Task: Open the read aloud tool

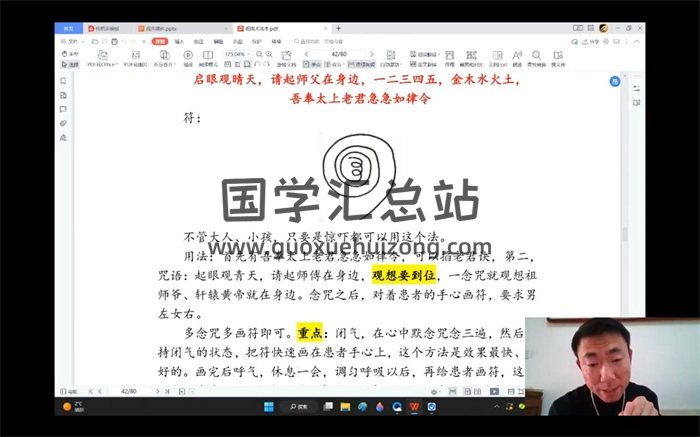Action: click(x=517, y=58)
